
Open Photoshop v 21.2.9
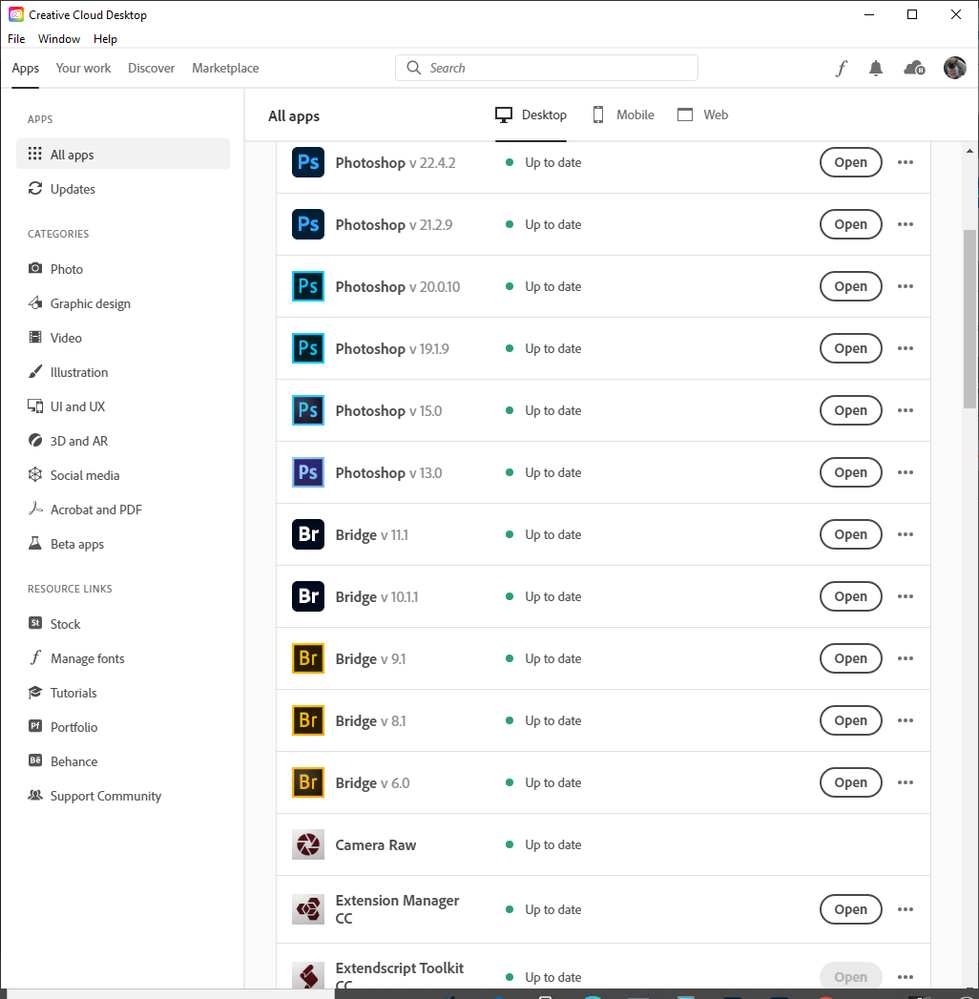[850, 224]
